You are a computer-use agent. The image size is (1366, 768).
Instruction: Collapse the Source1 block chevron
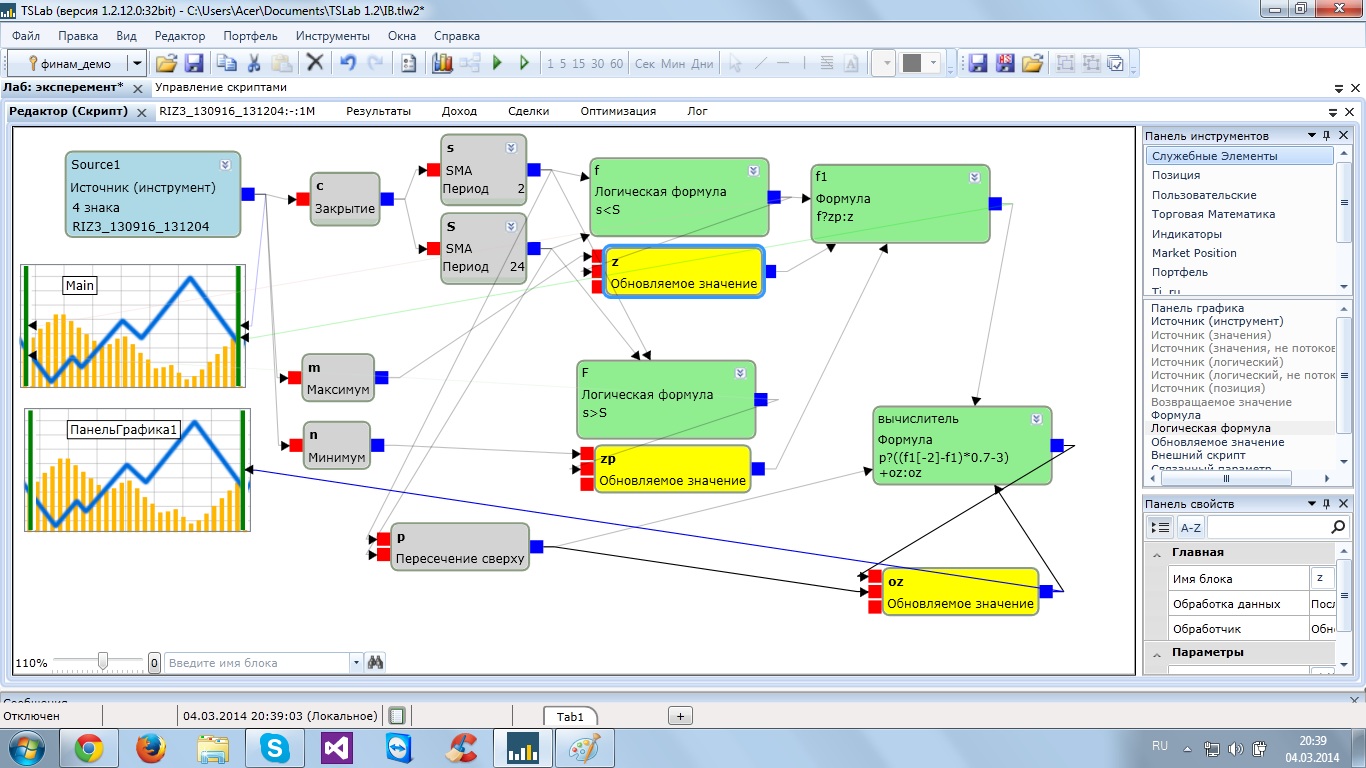[226, 165]
